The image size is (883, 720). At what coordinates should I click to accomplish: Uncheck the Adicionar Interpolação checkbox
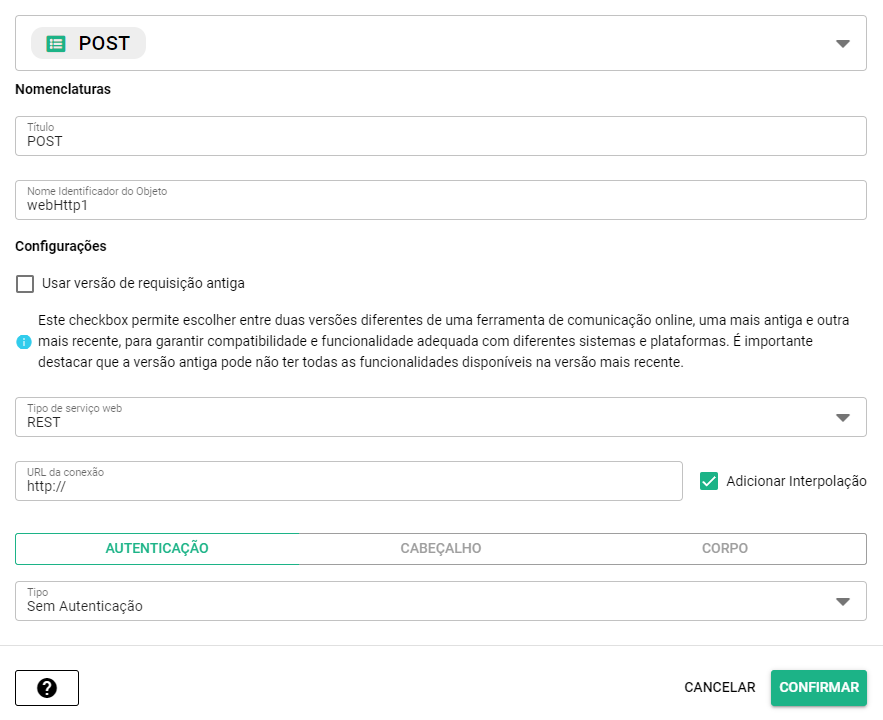[x=709, y=481]
